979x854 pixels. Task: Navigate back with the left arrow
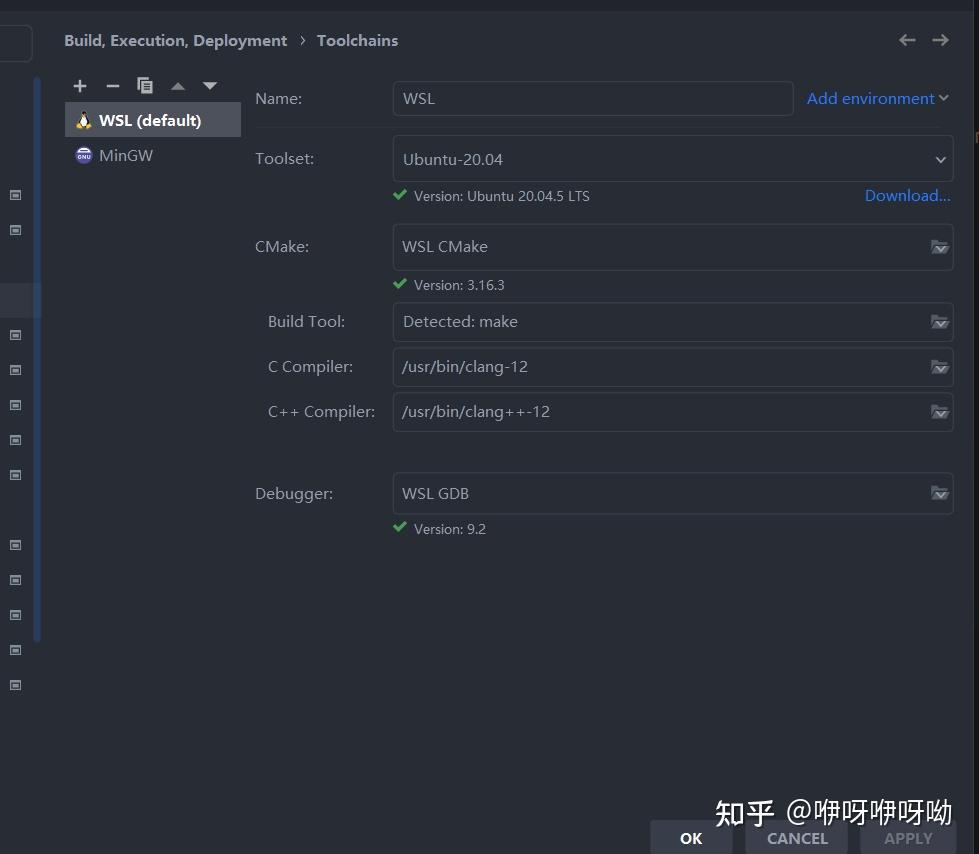(906, 40)
